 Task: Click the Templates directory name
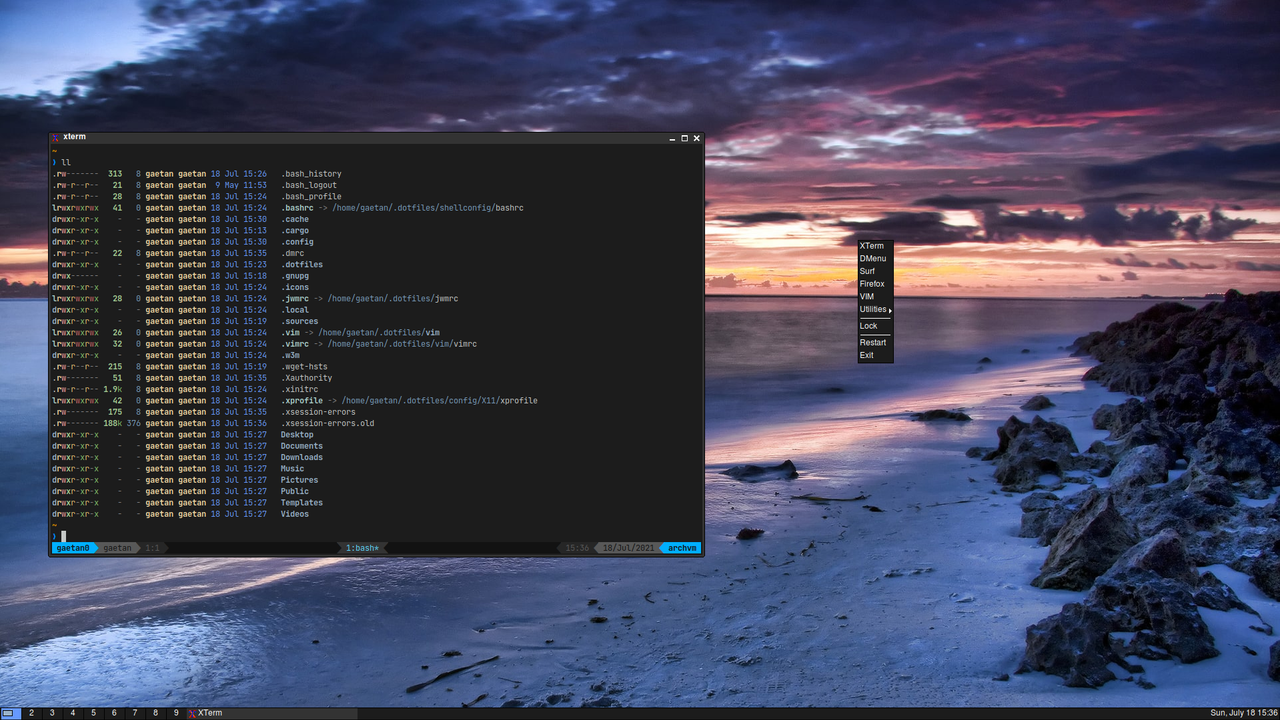tap(302, 503)
